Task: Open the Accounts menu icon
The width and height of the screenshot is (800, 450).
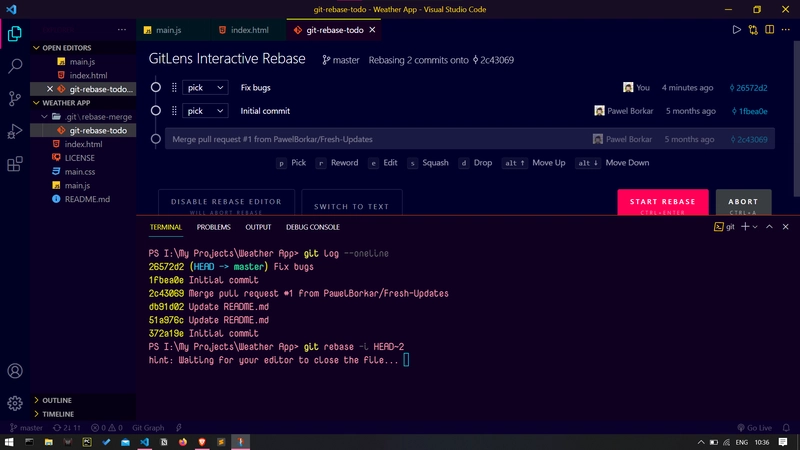Action: [x=15, y=371]
